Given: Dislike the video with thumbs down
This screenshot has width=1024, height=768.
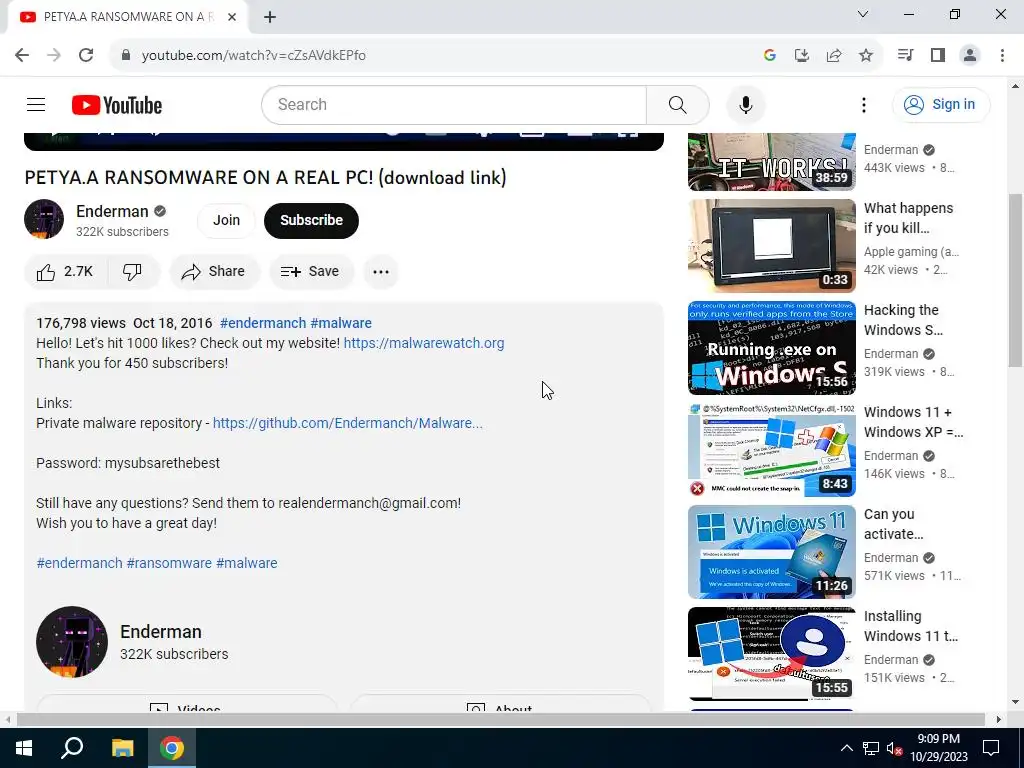Looking at the screenshot, I should [x=133, y=272].
